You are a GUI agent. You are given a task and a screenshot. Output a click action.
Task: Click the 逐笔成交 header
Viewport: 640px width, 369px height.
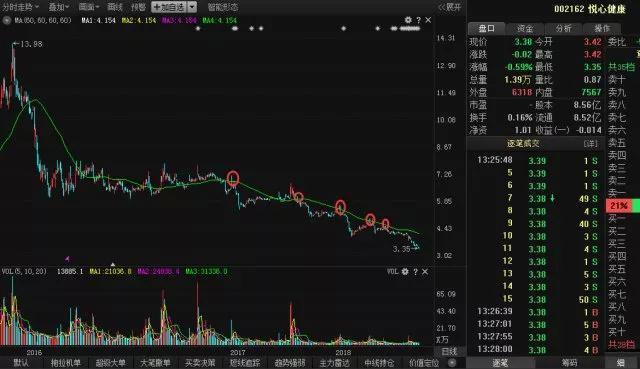523,143
